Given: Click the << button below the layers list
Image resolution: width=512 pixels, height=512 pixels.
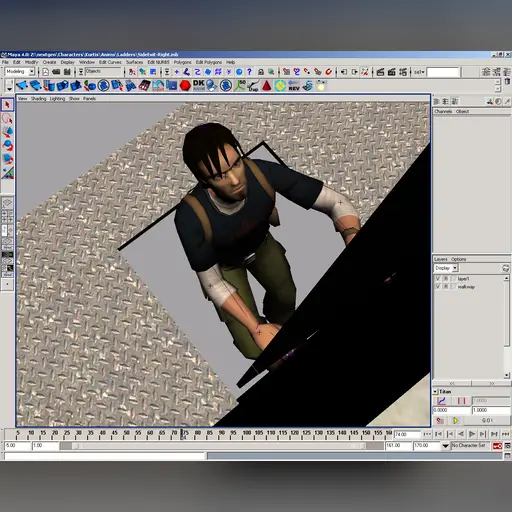Looking at the screenshot, I should pyautogui.click(x=452, y=383).
